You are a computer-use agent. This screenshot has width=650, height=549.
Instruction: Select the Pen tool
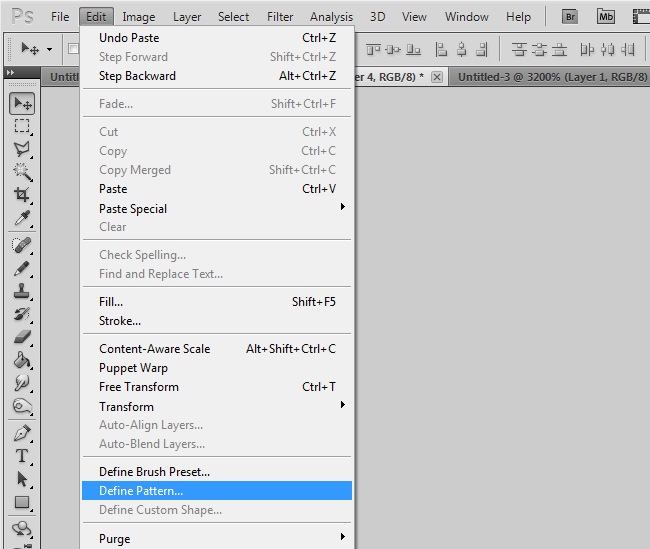point(22,433)
